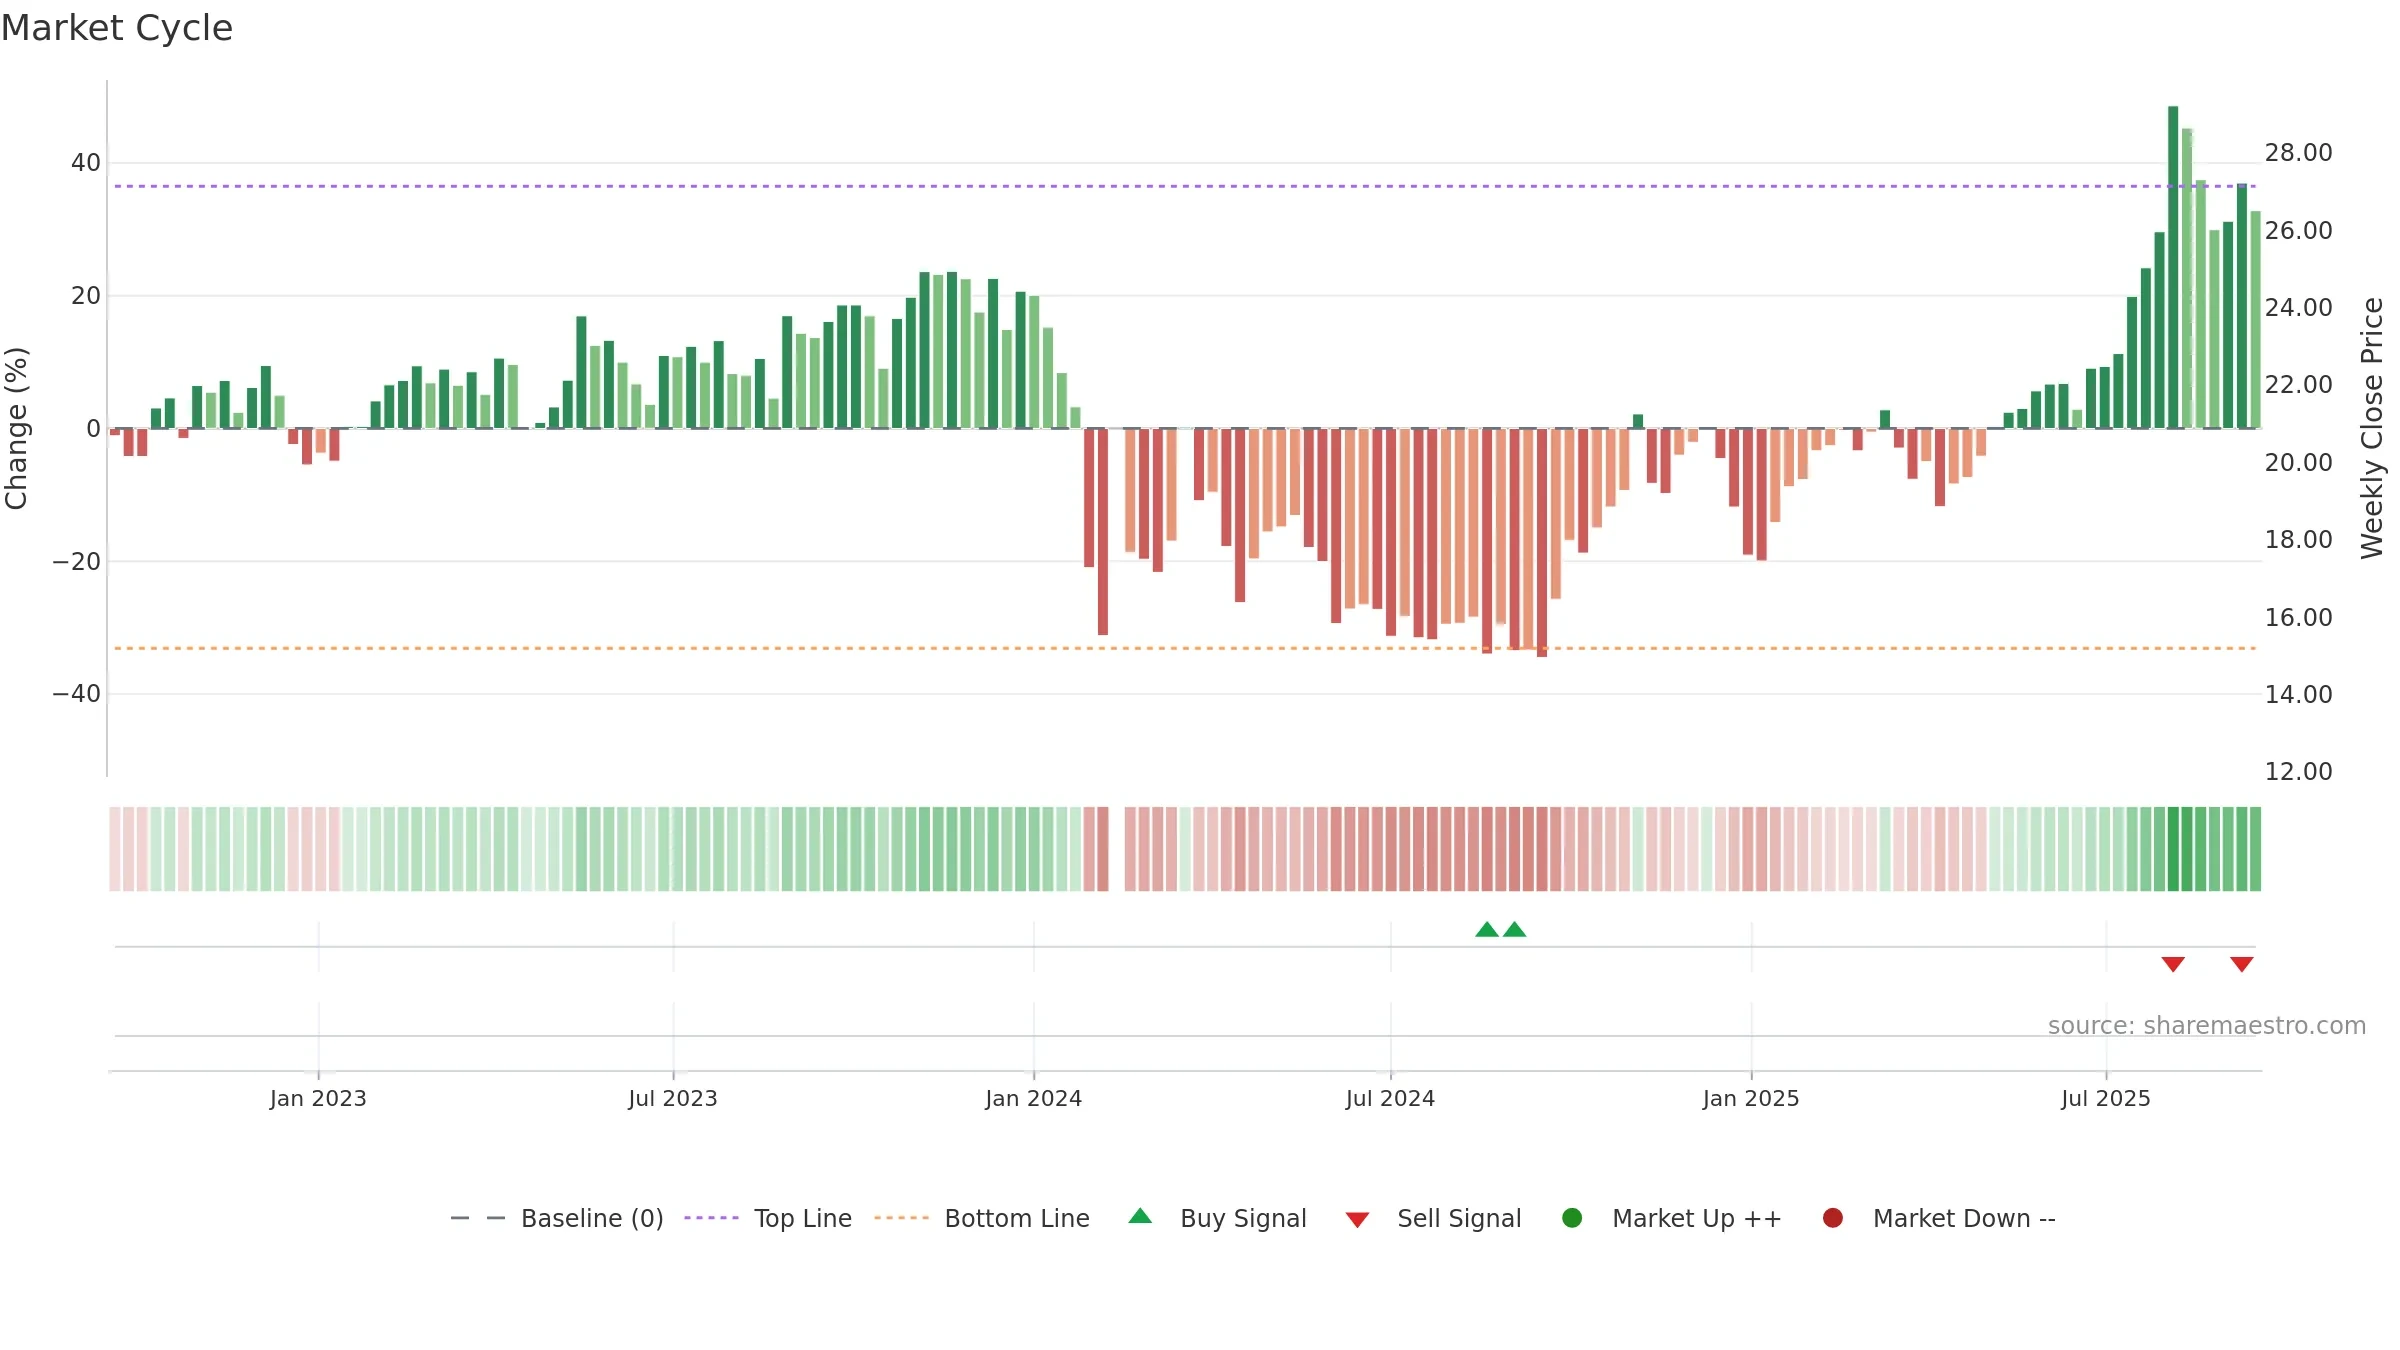Image resolution: width=2400 pixels, height=1350 pixels.
Task: Click the 24.00 price tick label
Action: pyautogui.click(x=2298, y=307)
